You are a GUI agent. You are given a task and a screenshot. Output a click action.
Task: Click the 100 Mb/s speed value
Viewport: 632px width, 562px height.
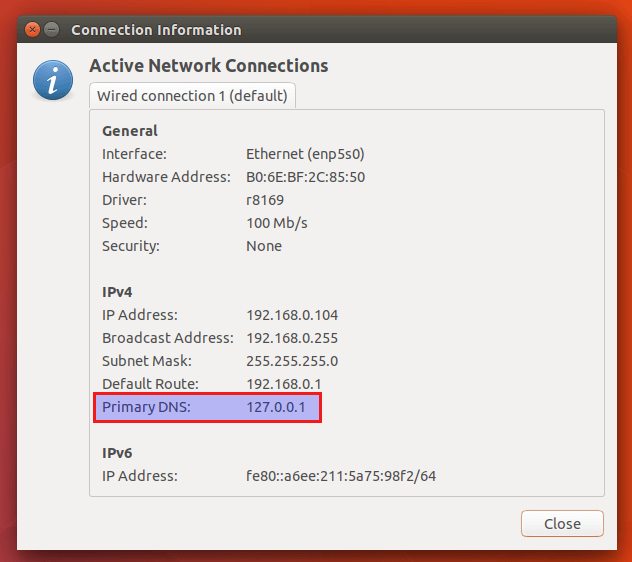[277, 223]
